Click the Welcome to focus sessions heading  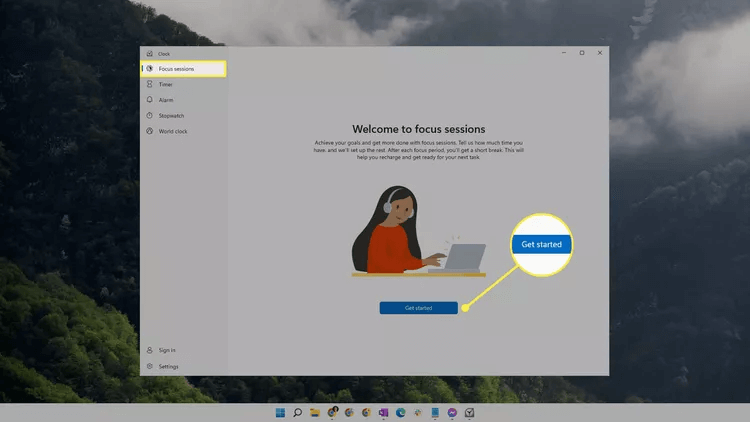(x=419, y=129)
